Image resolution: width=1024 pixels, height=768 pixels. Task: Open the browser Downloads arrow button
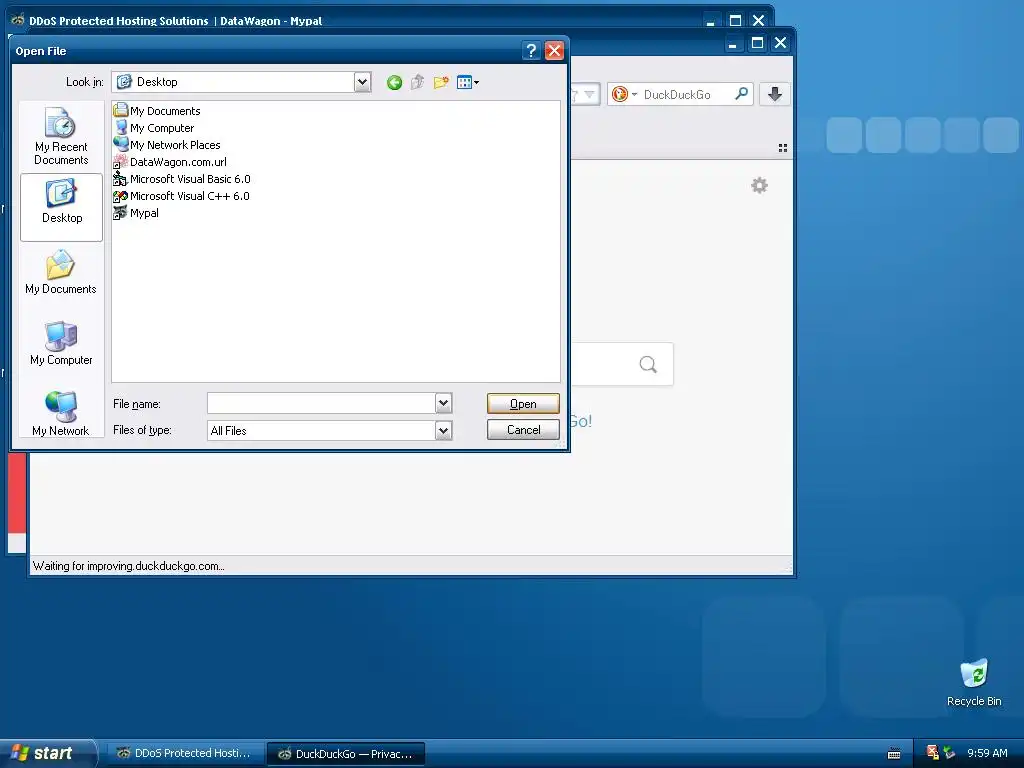click(775, 94)
